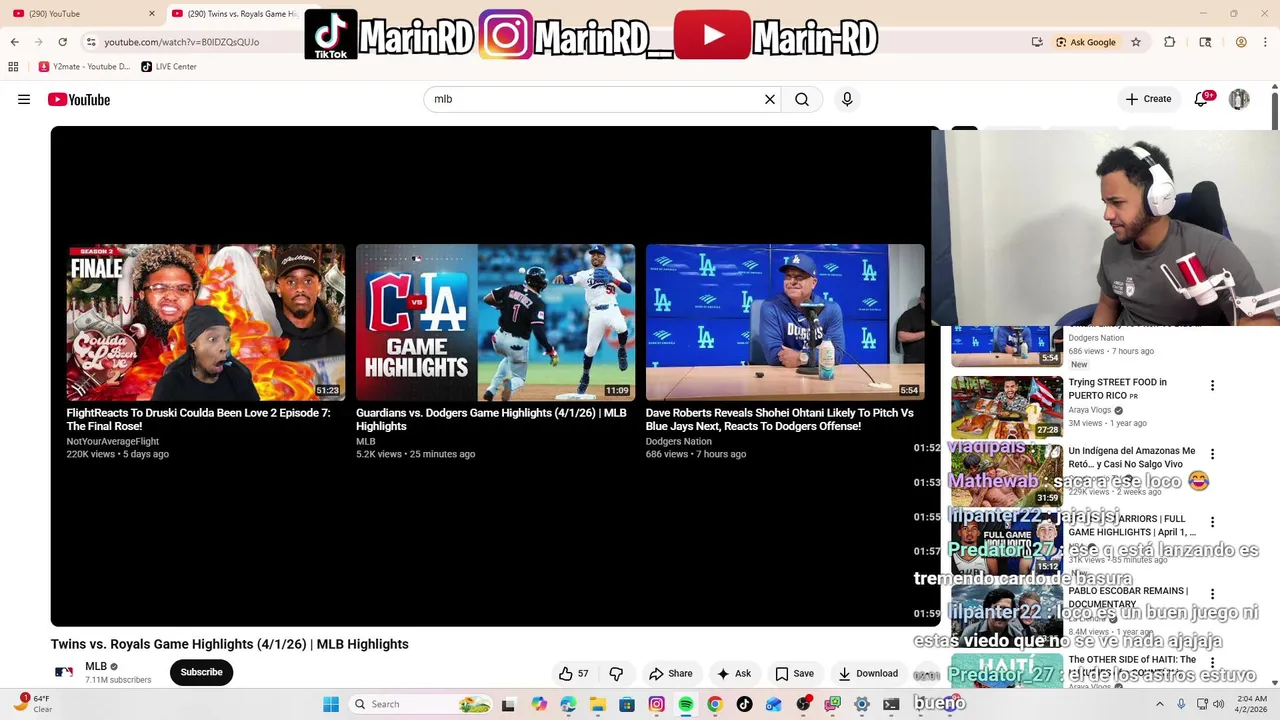Open the taskbar settings gear app
The image size is (1280, 720).
coord(862,704)
